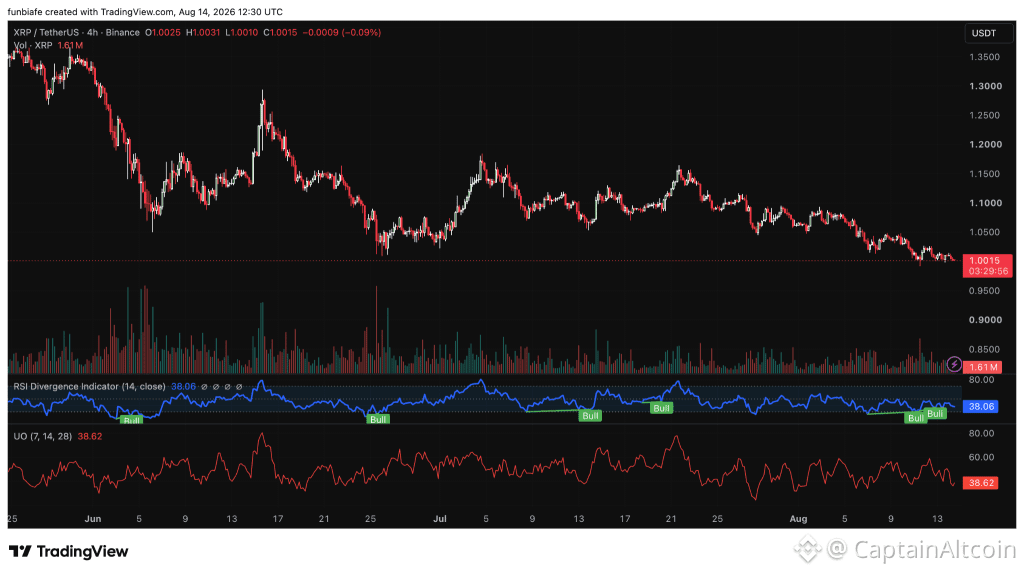This screenshot has height=574, width=1024.
Task: Click the funbiafe created with TradingView.com caption
Action: pyautogui.click(x=145, y=12)
